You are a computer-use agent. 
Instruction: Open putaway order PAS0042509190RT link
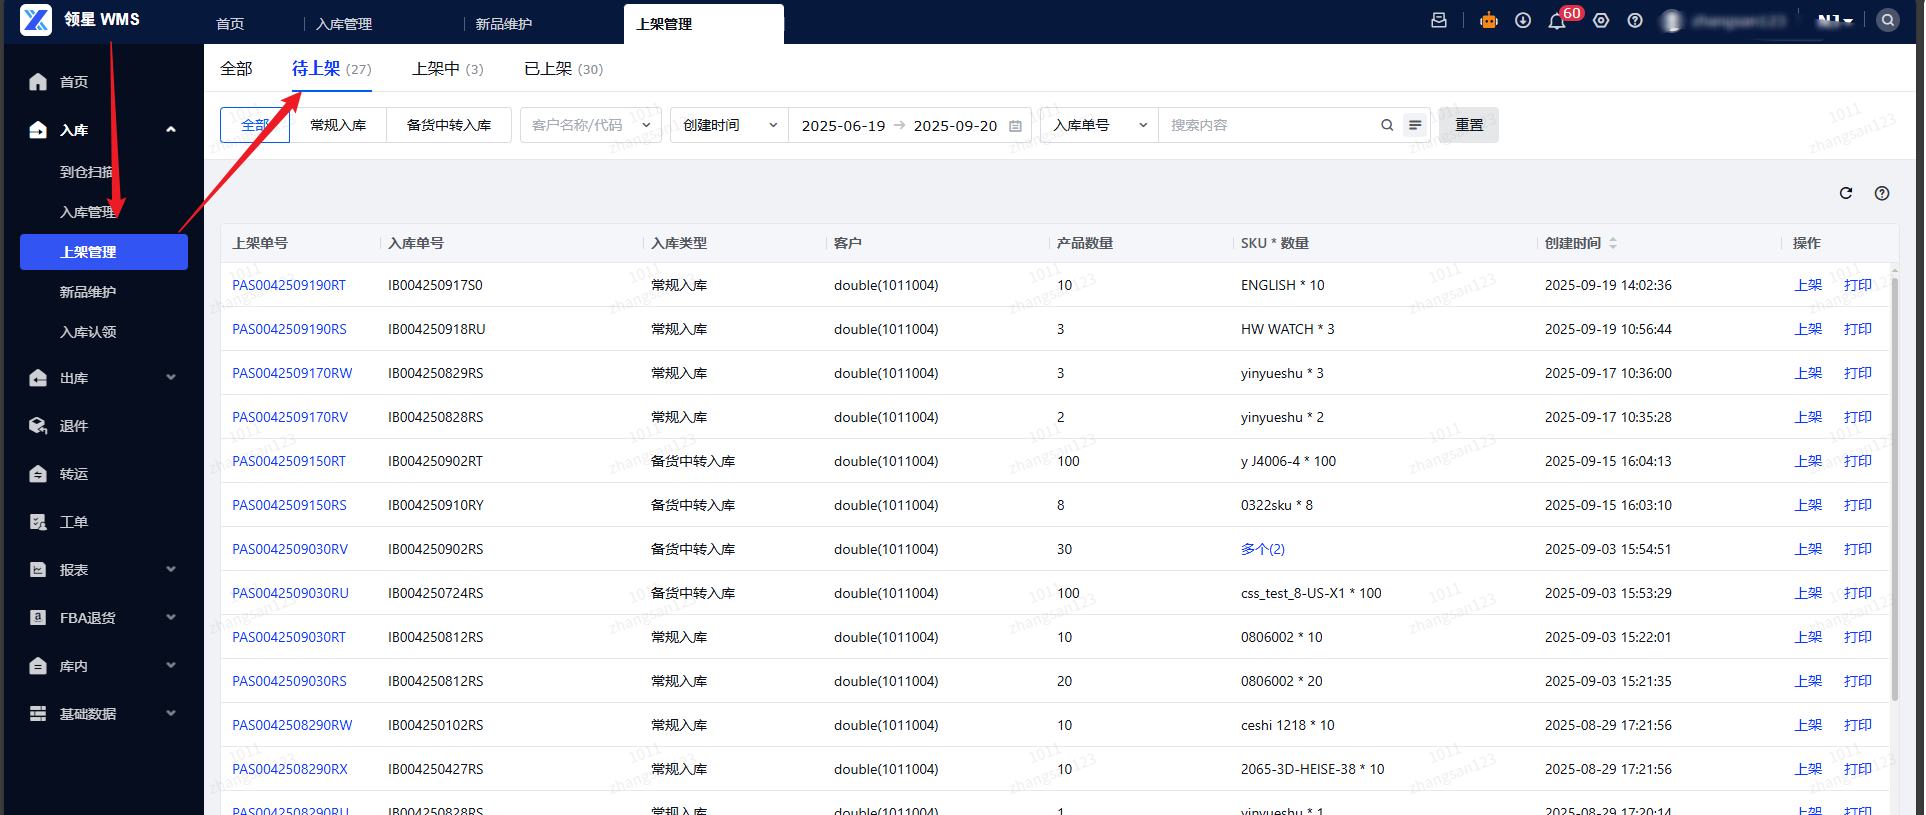coord(289,285)
